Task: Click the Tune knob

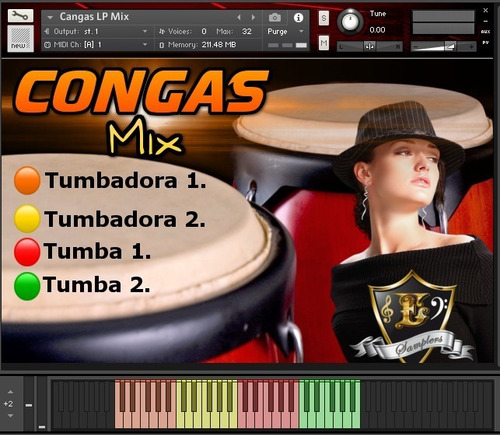Action: tap(350, 22)
